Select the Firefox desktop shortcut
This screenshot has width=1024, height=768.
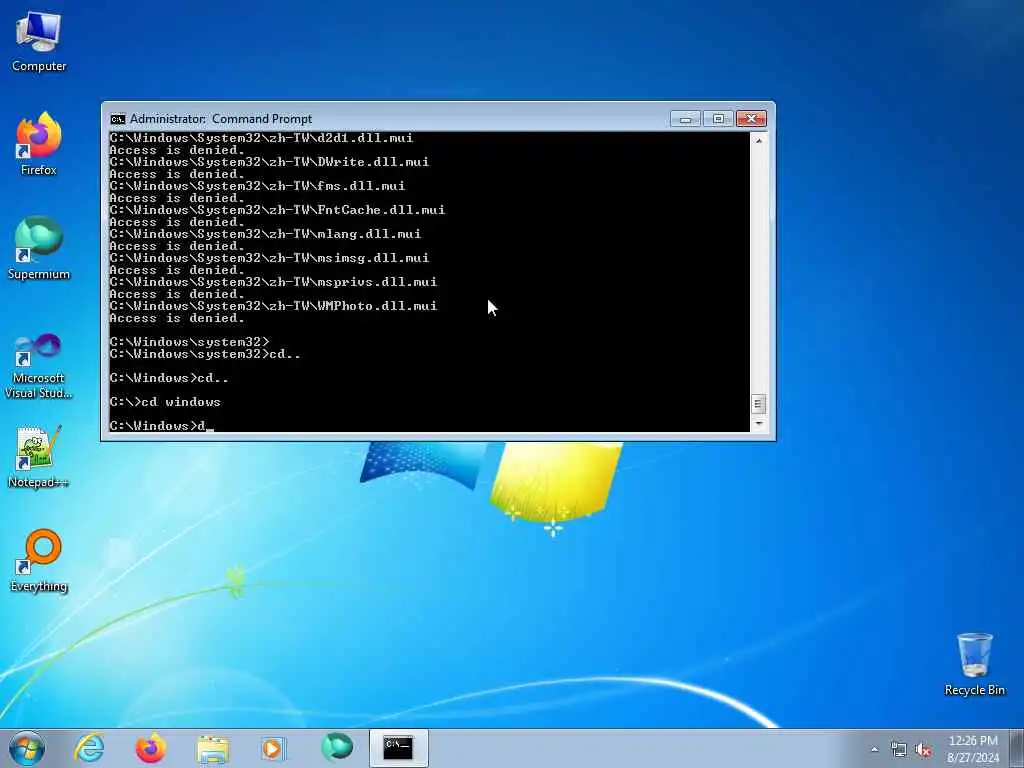tap(39, 144)
